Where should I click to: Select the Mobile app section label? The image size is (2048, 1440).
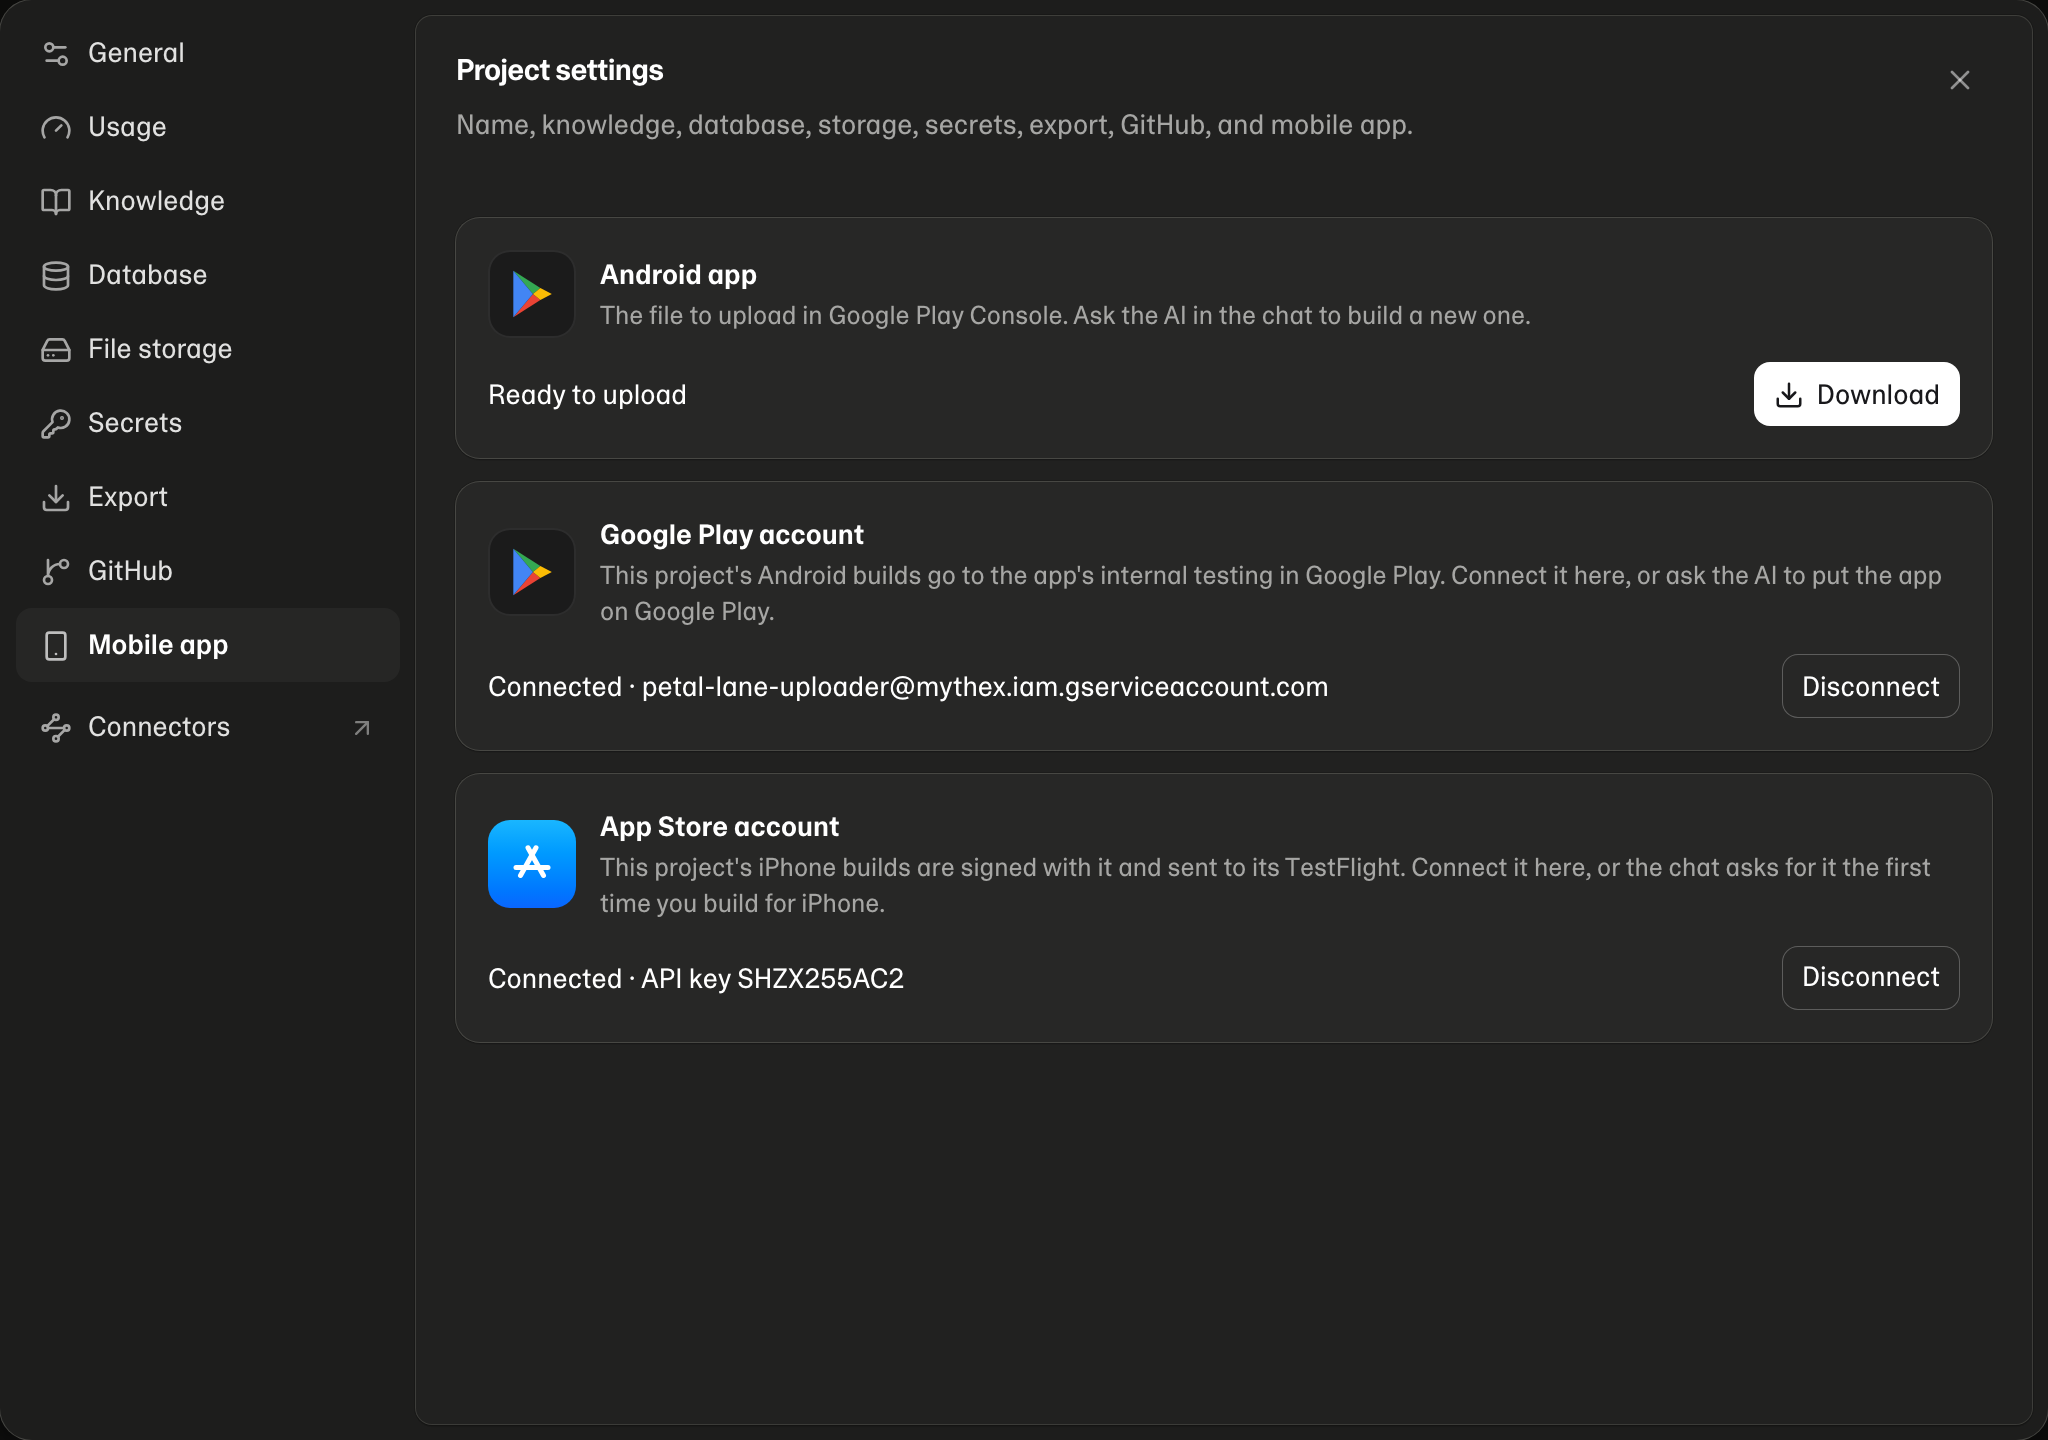158,645
